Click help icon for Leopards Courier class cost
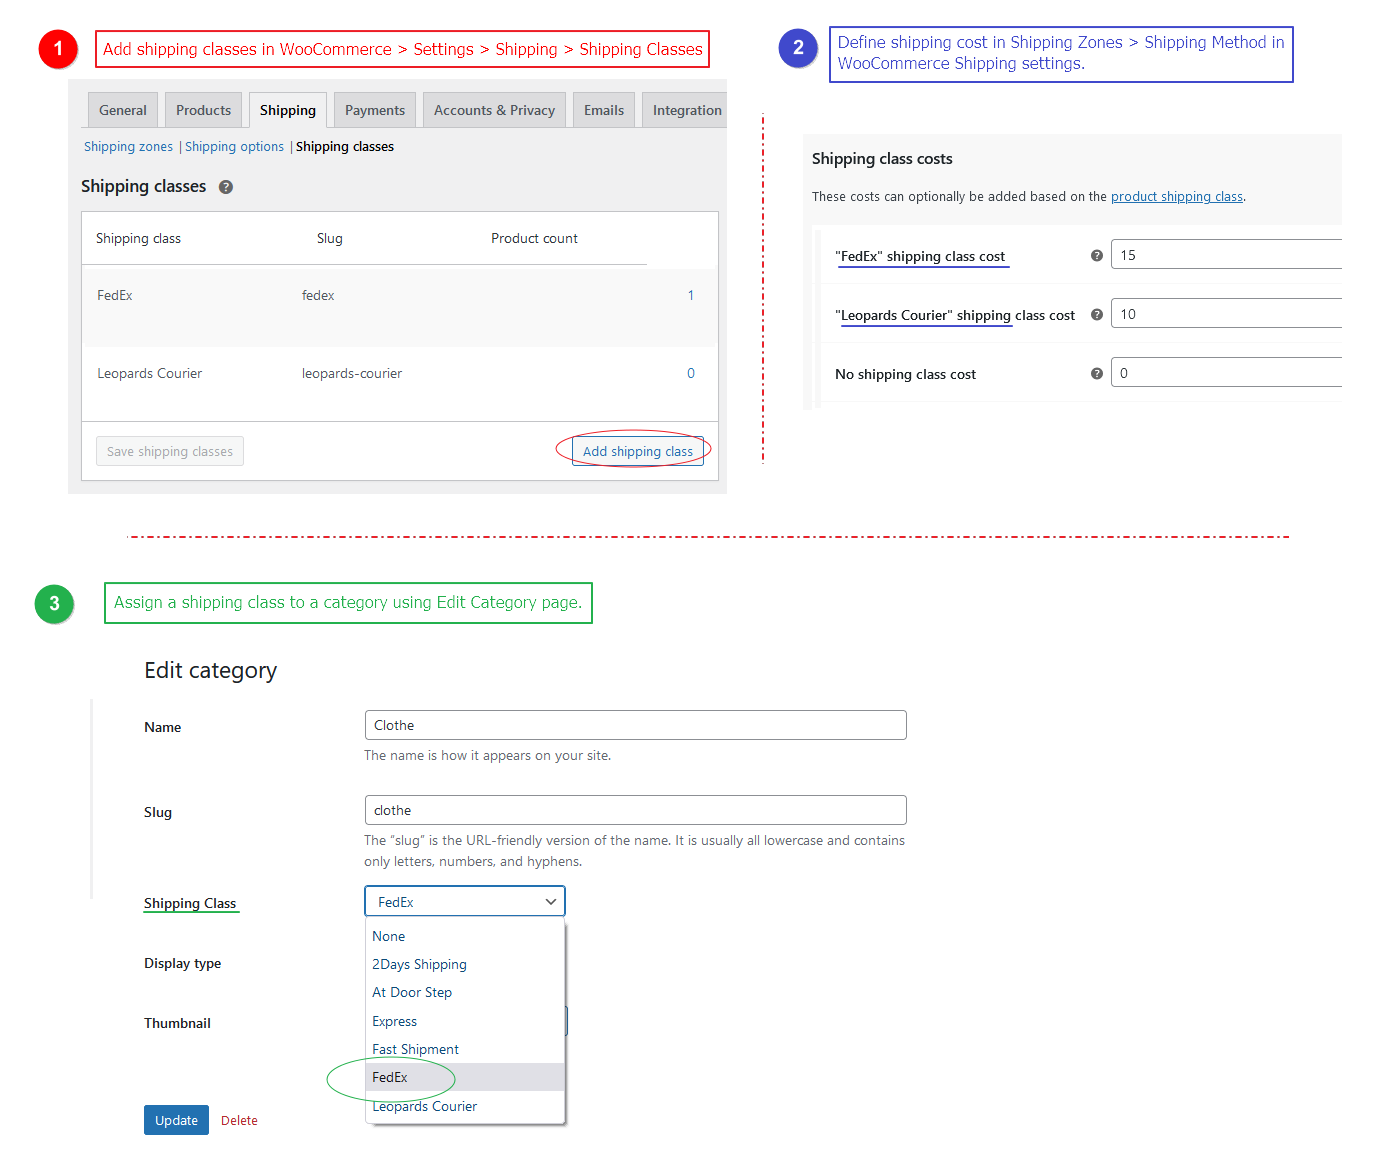Image resolution: width=1377 pixels, height=1168 pixels. (x=1097, y=315)
